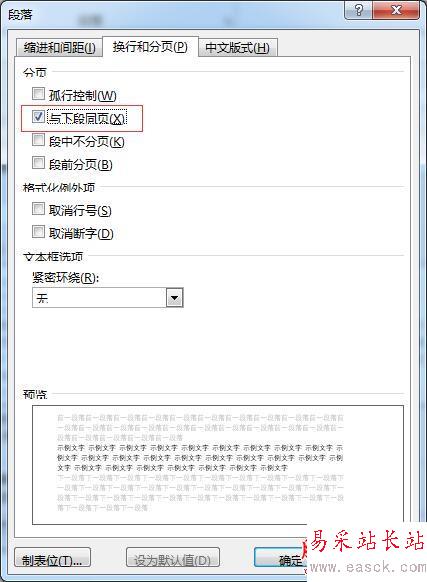Image resolution: width=427 pixels, height=582 pixels.
Task: Check the 段前分页(B) option
Action: point(38,163)
